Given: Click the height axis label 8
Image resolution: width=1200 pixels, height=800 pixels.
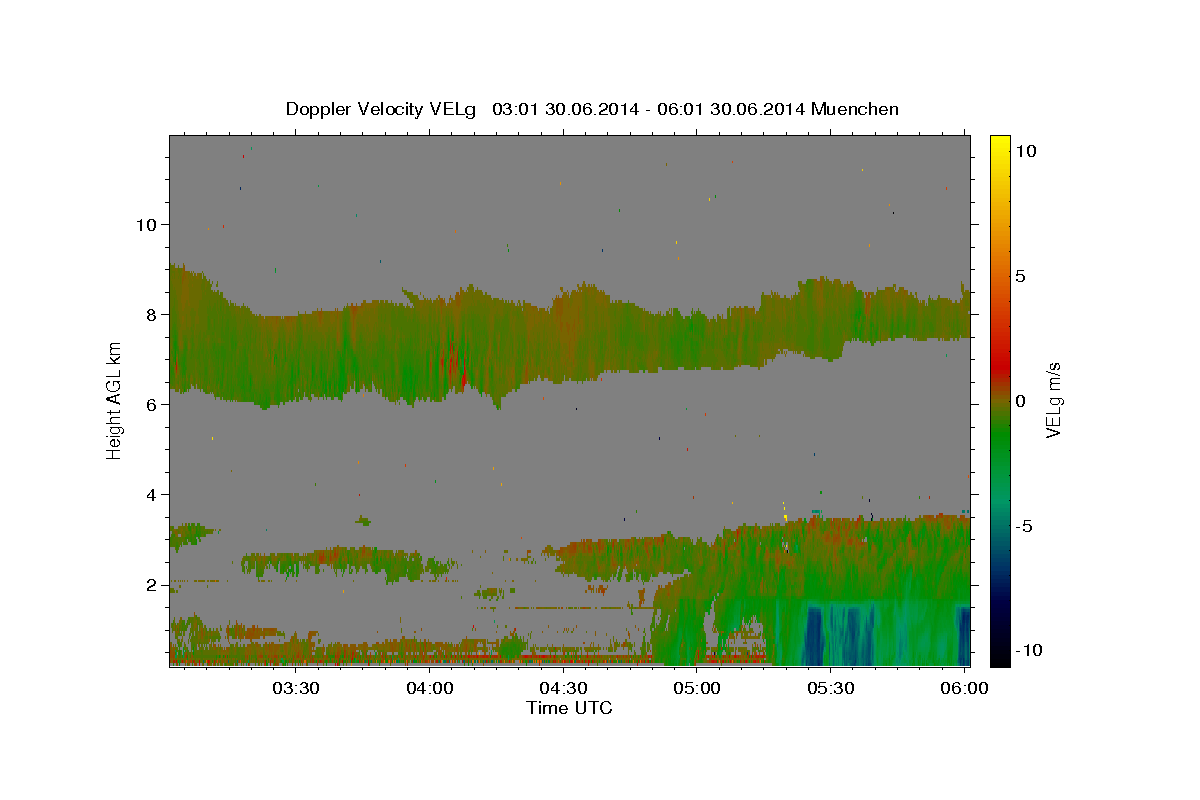Looking at the screenshot, I should [152, 314].
